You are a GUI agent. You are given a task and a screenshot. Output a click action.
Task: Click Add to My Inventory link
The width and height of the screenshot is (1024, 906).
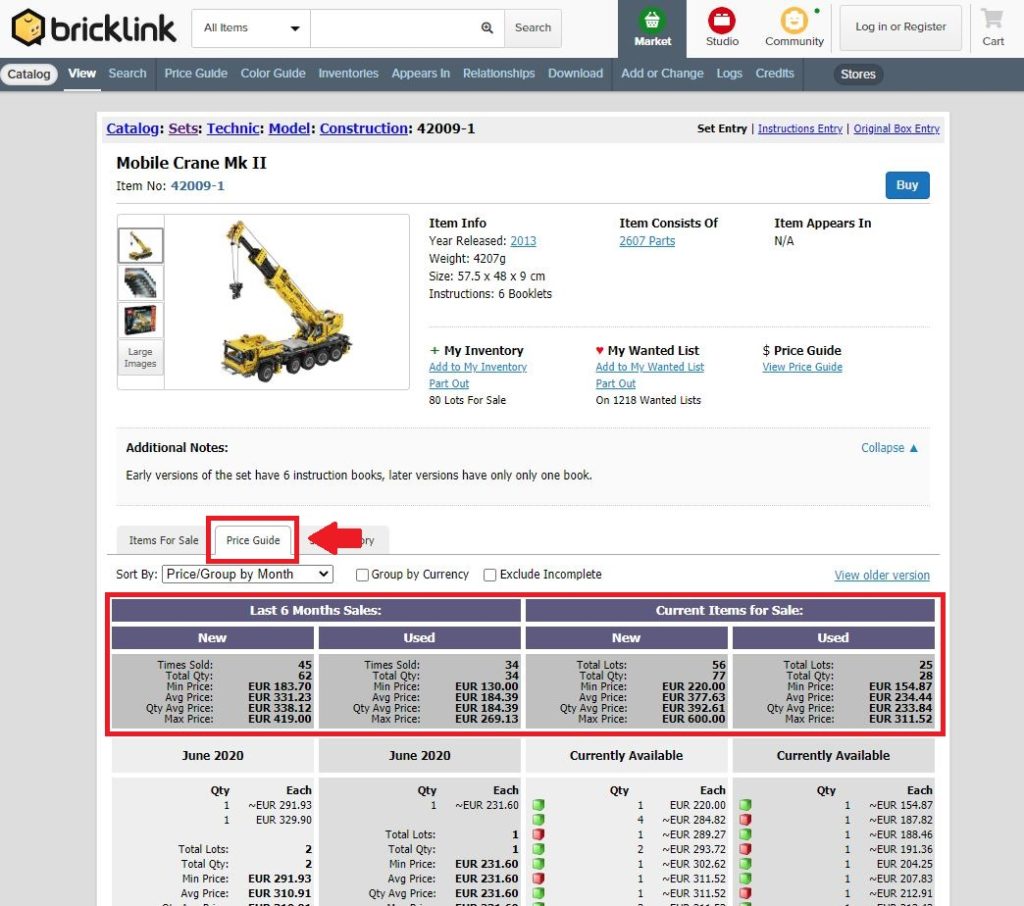point(477,367)
